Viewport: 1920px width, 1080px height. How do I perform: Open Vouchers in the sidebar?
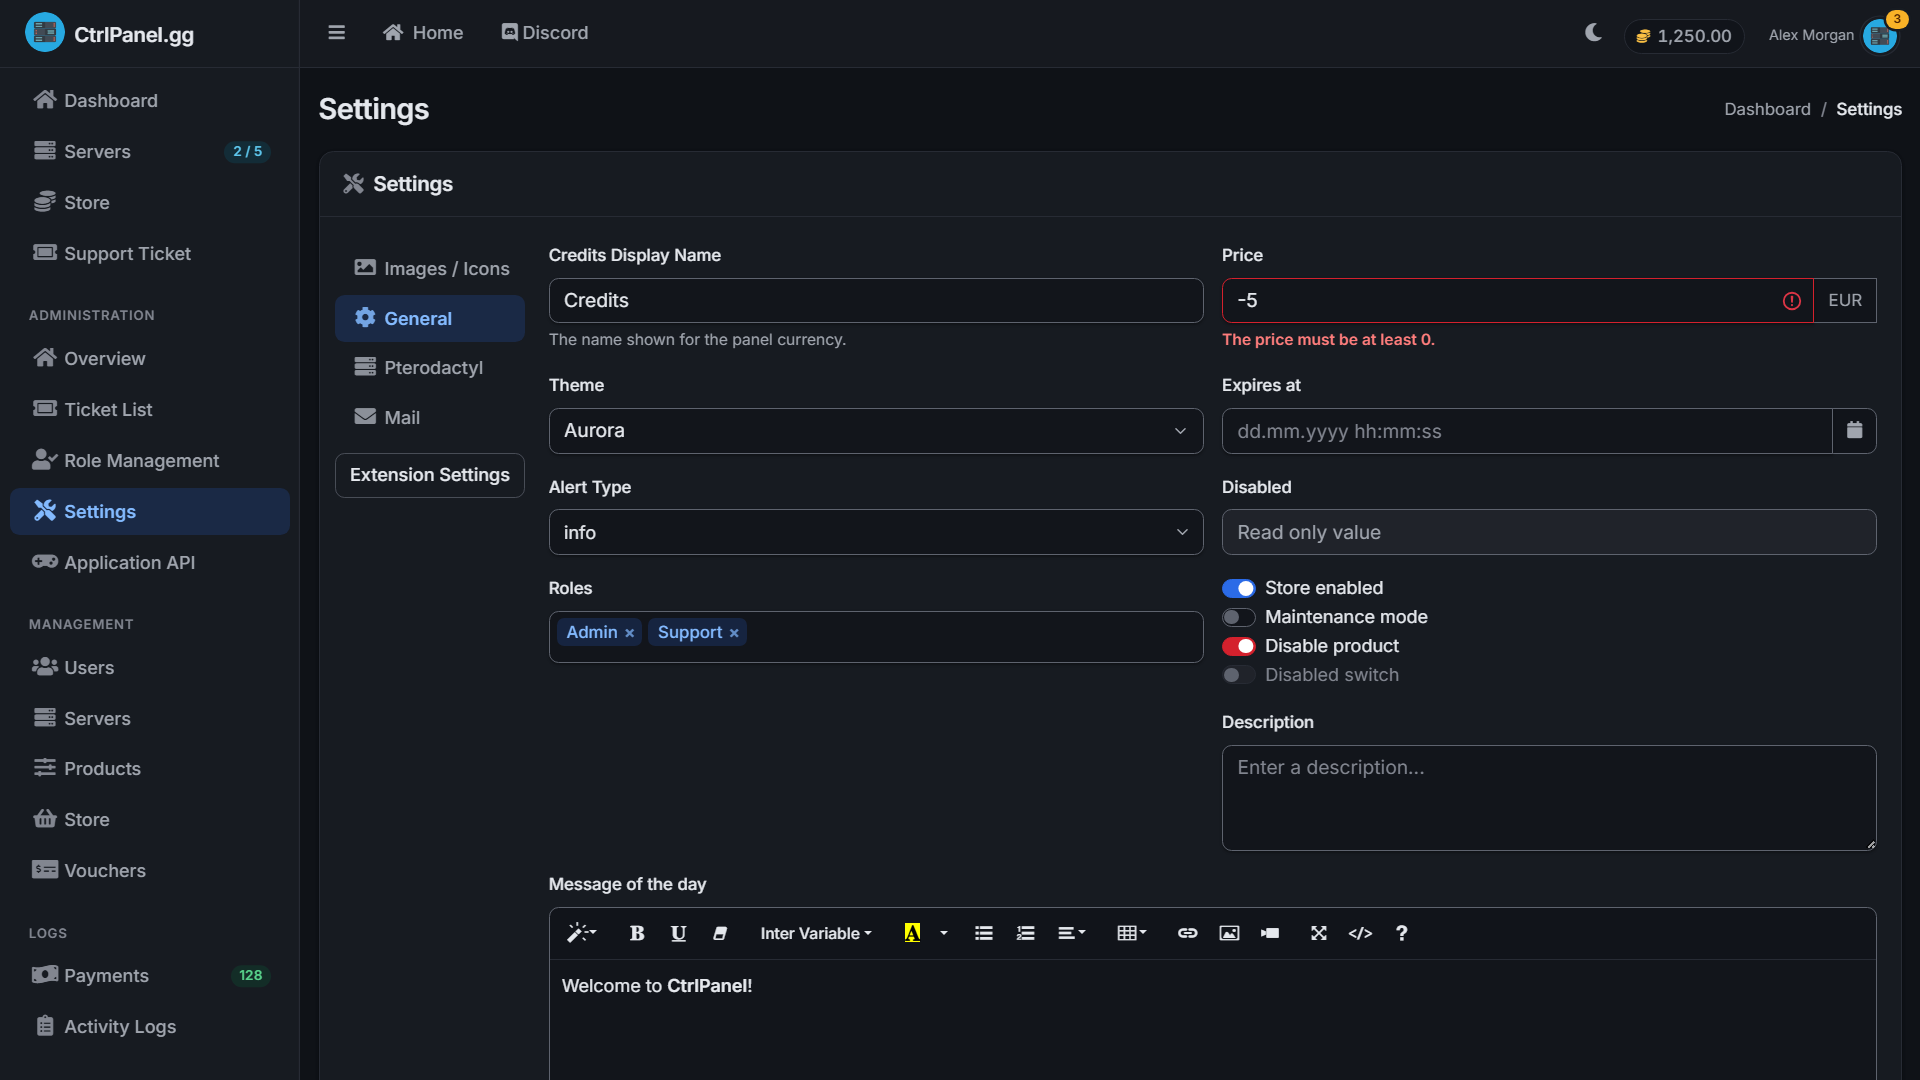(150, 870)
